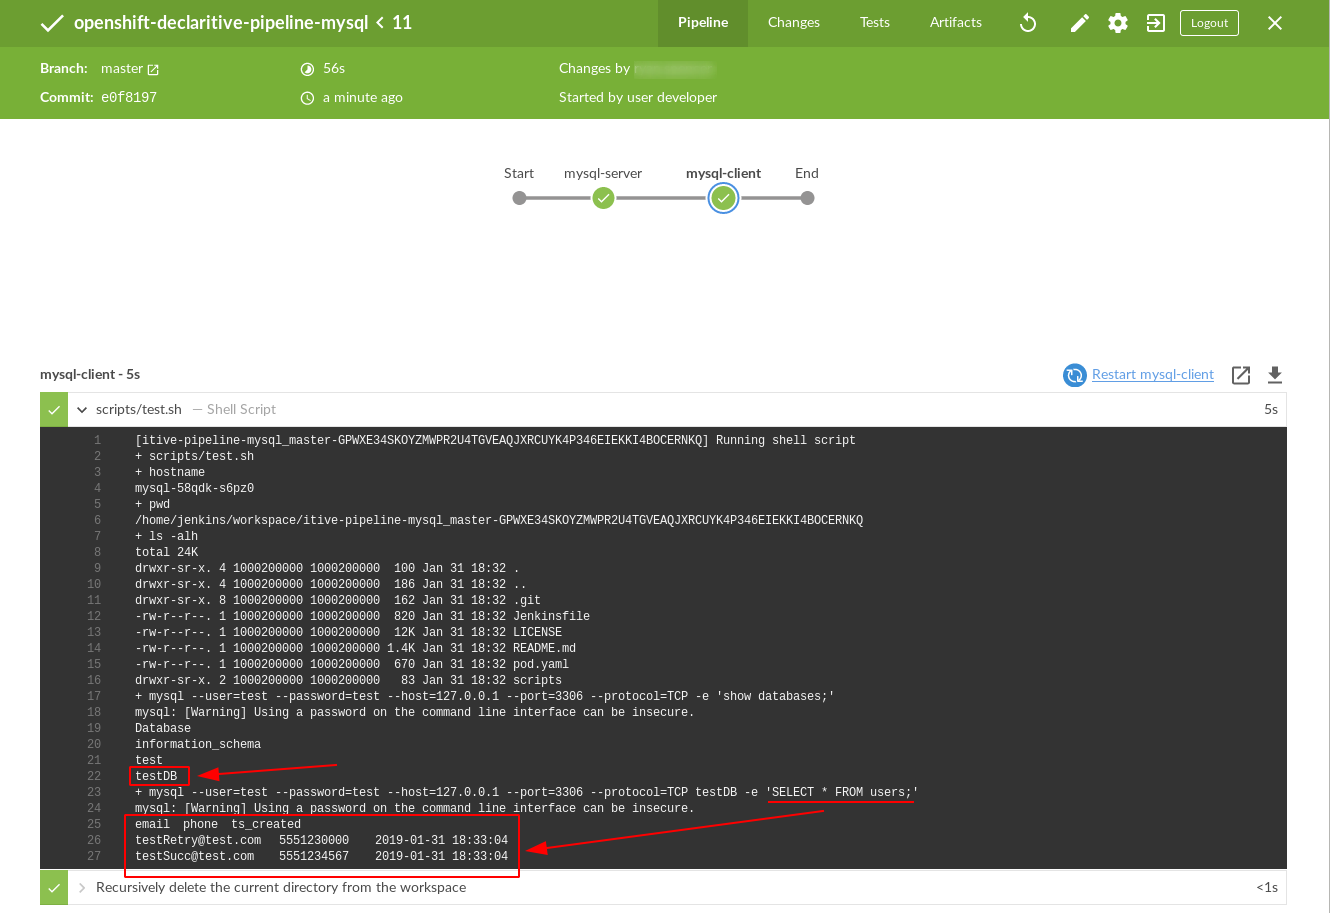View the Artifacts tab

click(x=956, y=23)
